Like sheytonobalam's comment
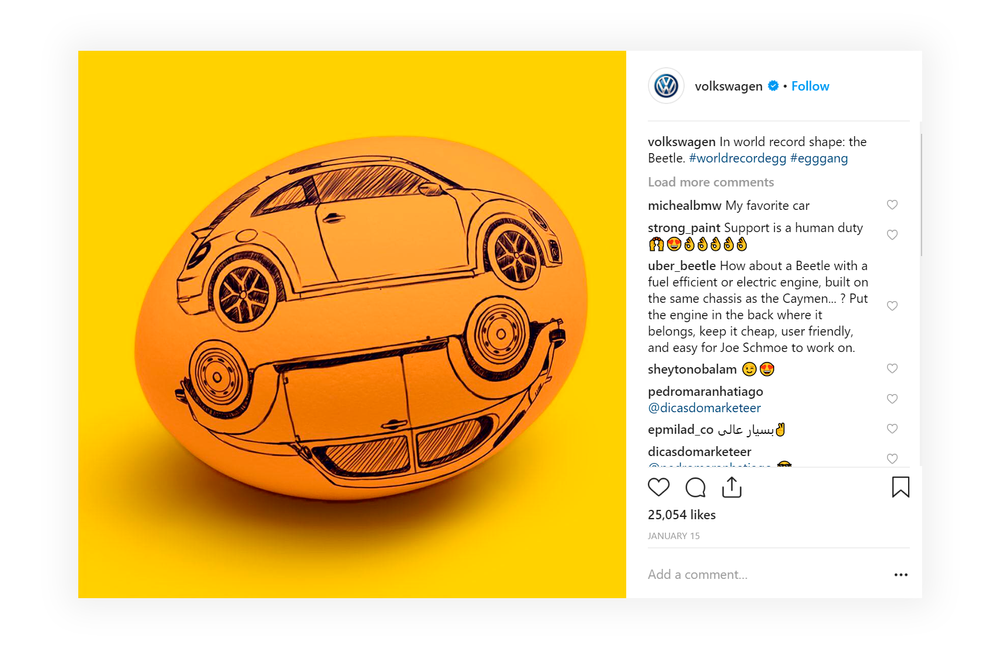Screen dimensions: 1000x649 [x=892, y=368]
